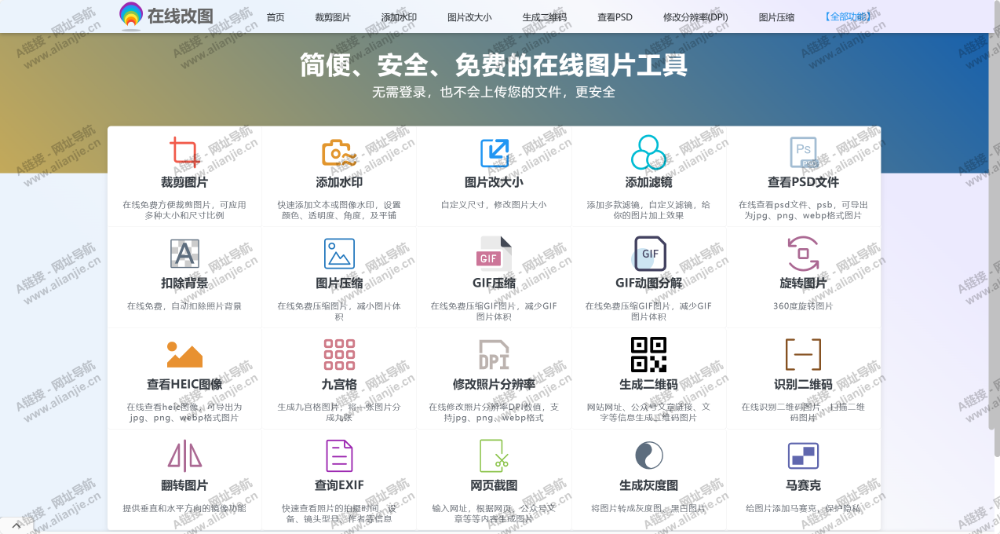Open the 识别二维码 card title

tap(804, 385)
